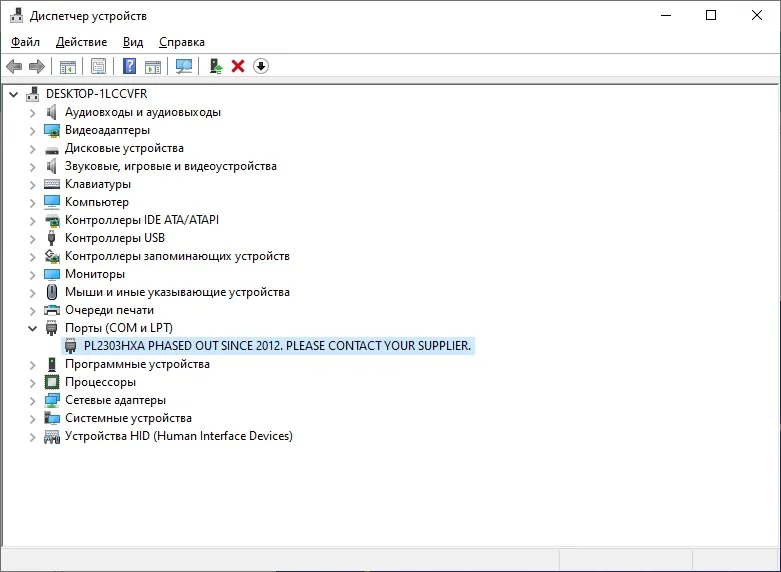Select the Дисковые устройства label
This screenshot has width=781, height=572.
point(124,148)
